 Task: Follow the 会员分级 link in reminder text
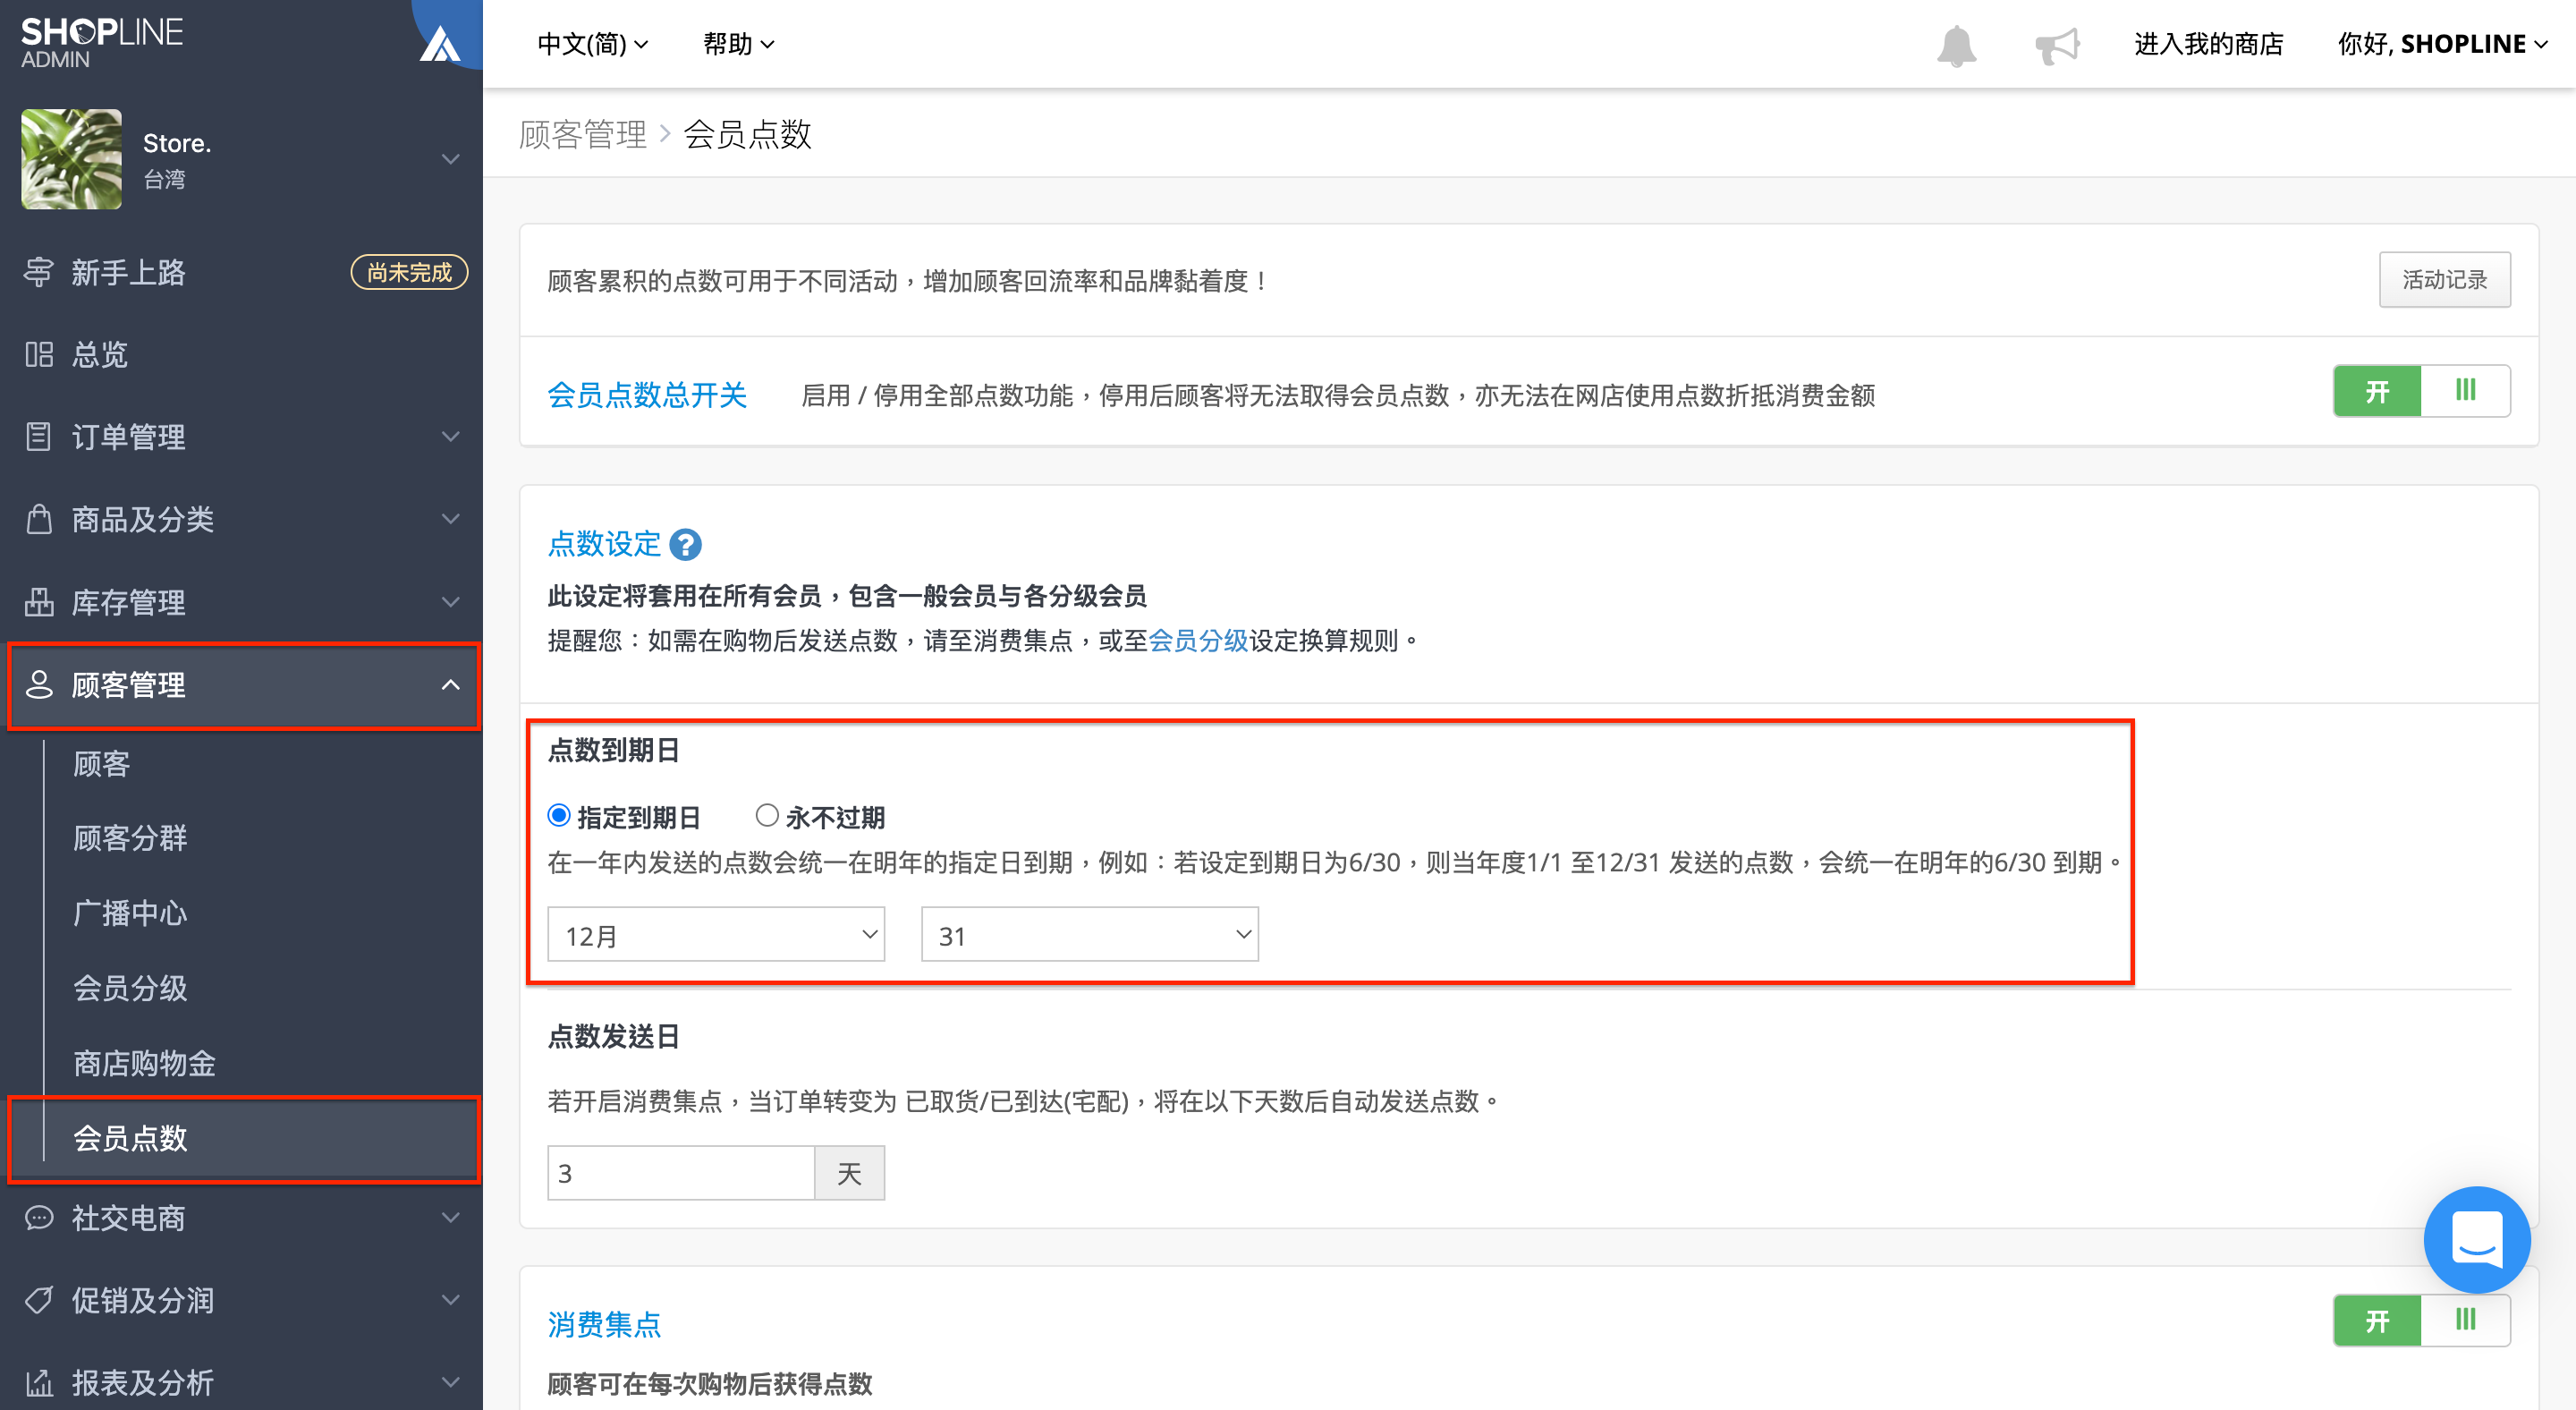tap(1198, 640)
